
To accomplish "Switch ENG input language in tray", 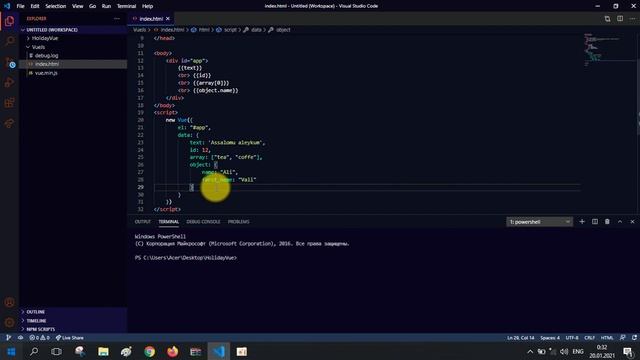I will pos(578,351).
